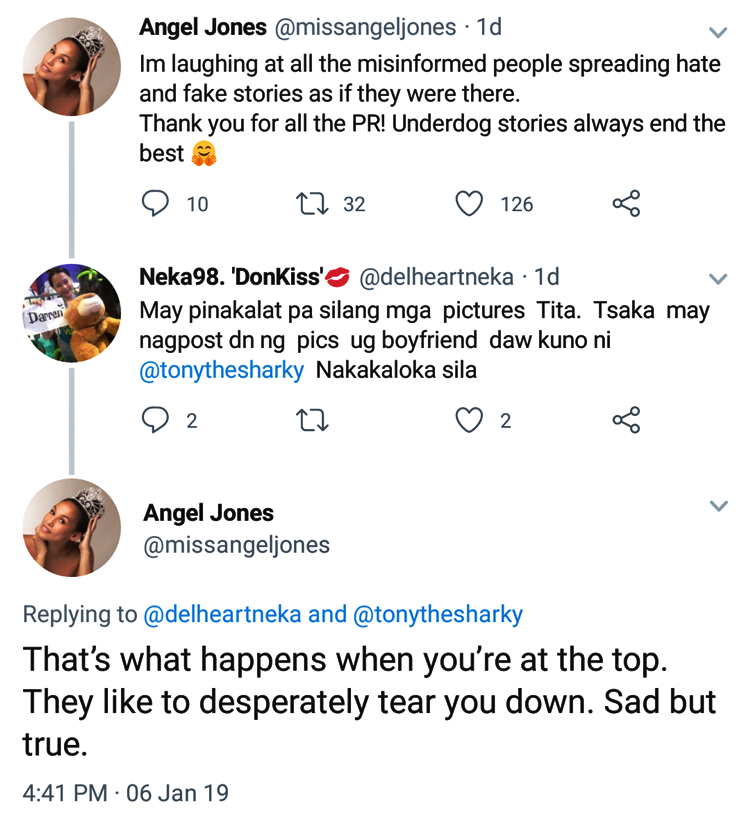Viewport: 750px width, 817px height.
Task: Retweet Neka98's tweet
Action: tap(310, 421)
